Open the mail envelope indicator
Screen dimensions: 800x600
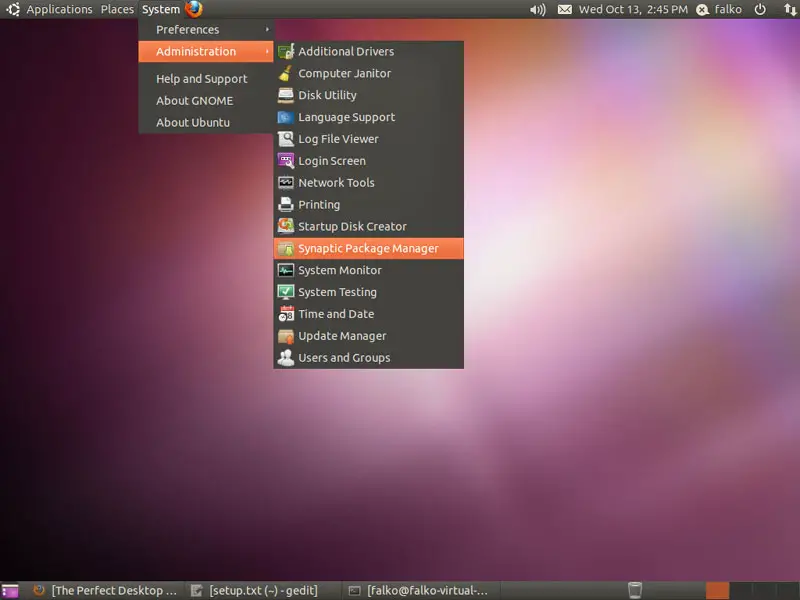point(564,10)
